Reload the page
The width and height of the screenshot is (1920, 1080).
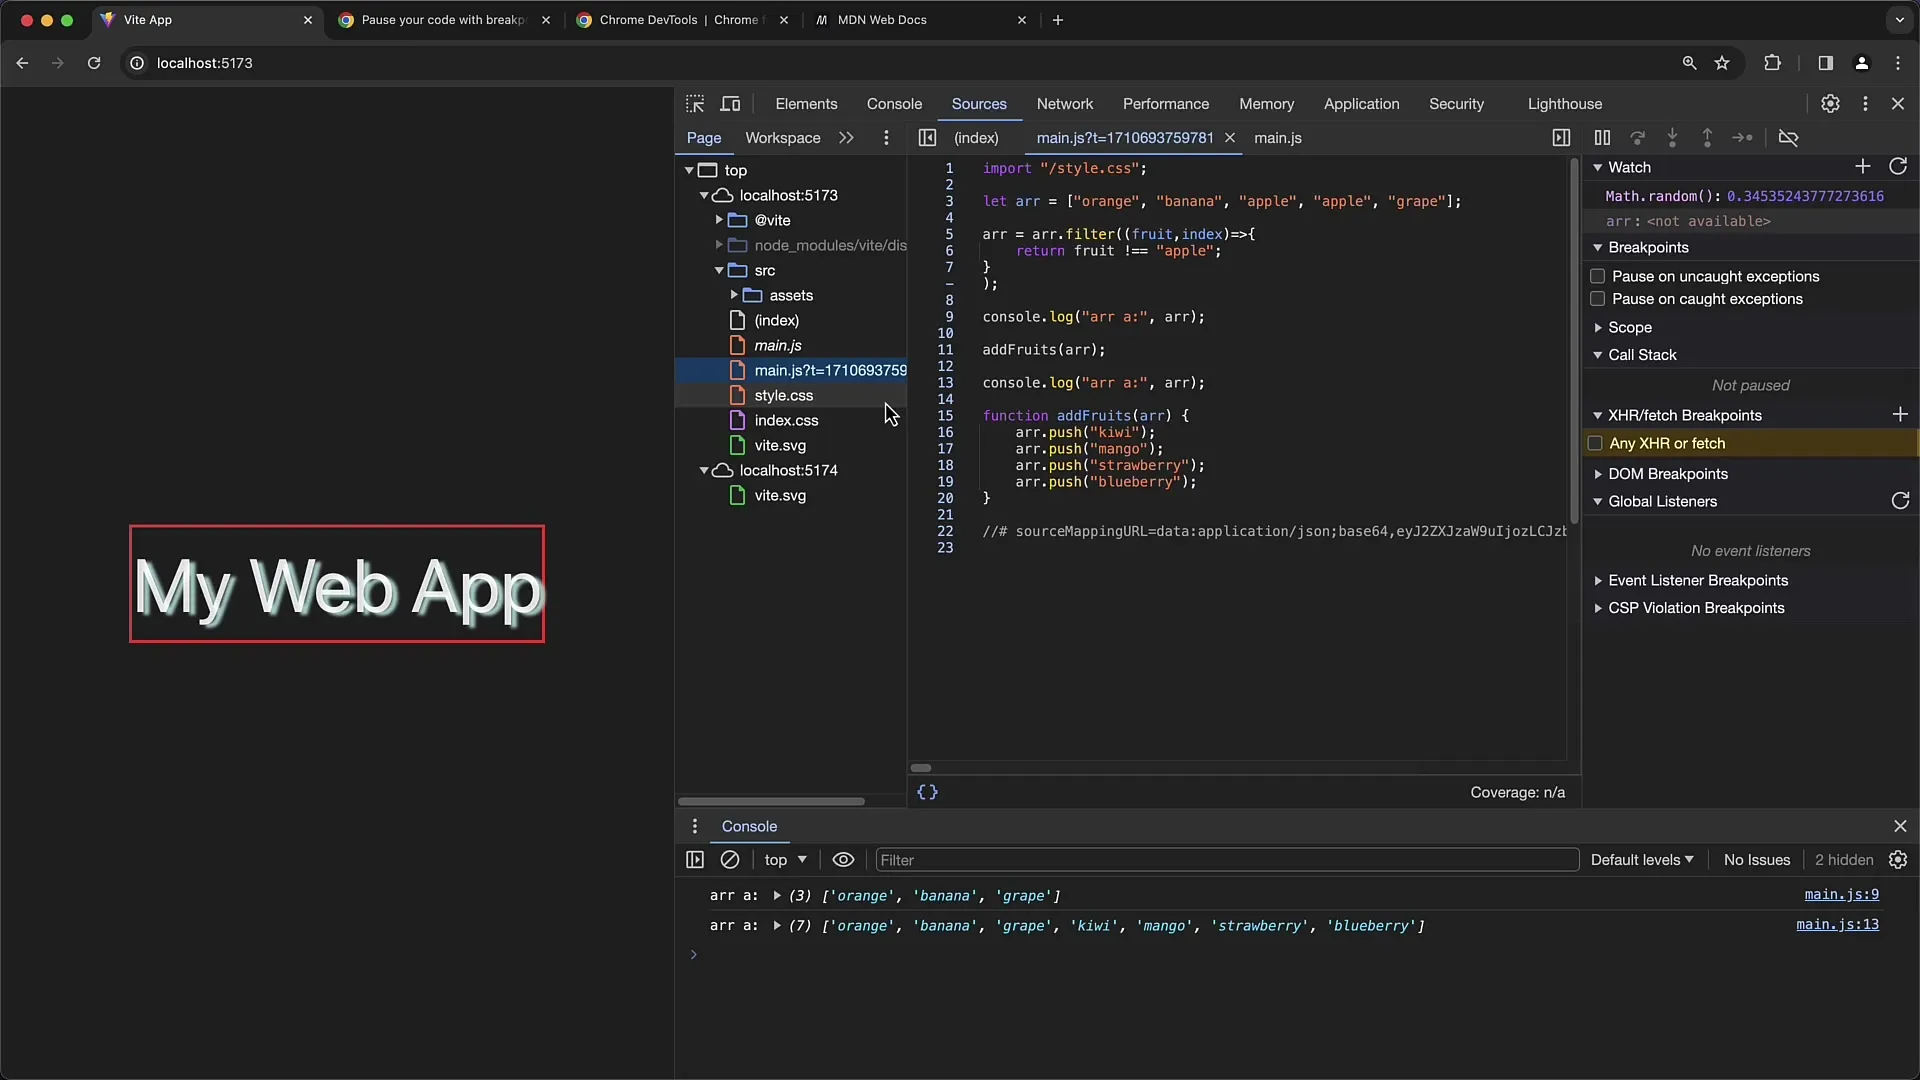tap(94, 63)
